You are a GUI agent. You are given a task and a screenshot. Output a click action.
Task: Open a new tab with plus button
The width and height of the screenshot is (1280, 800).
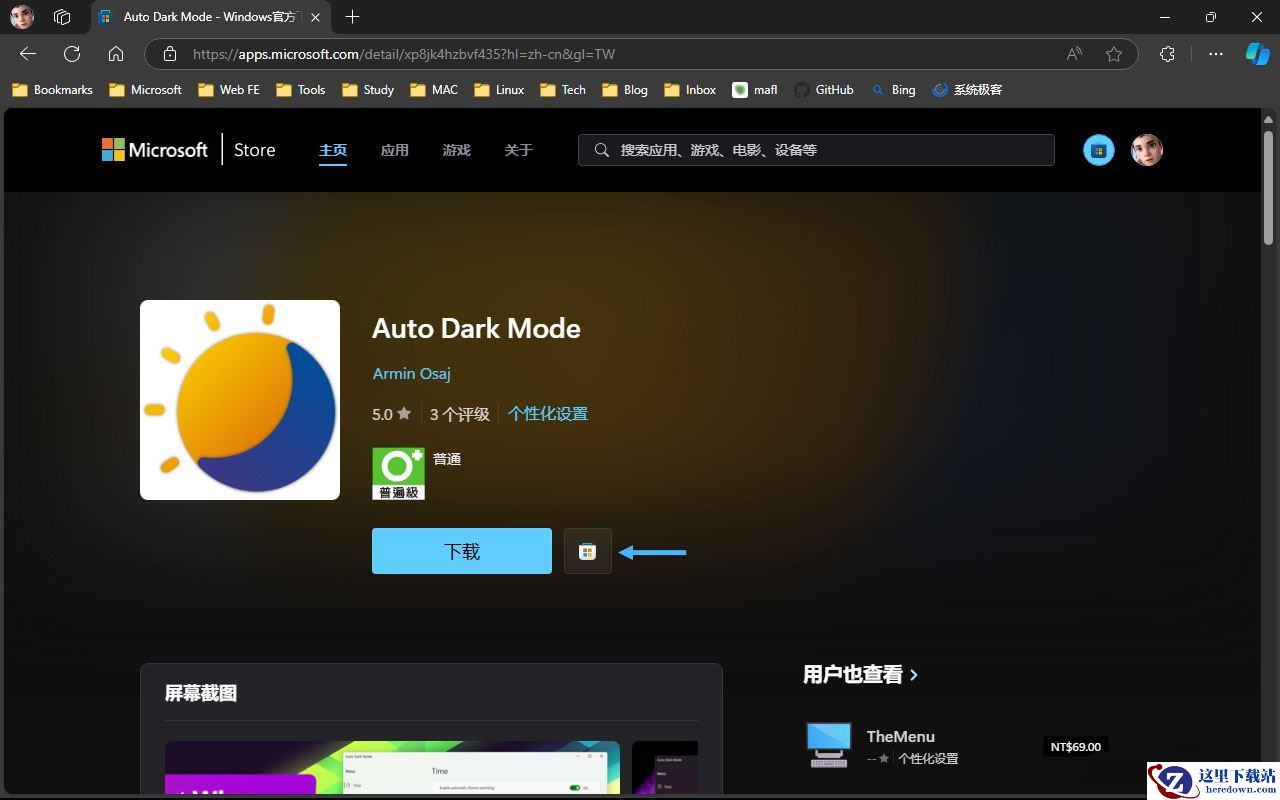click(352, 17)
